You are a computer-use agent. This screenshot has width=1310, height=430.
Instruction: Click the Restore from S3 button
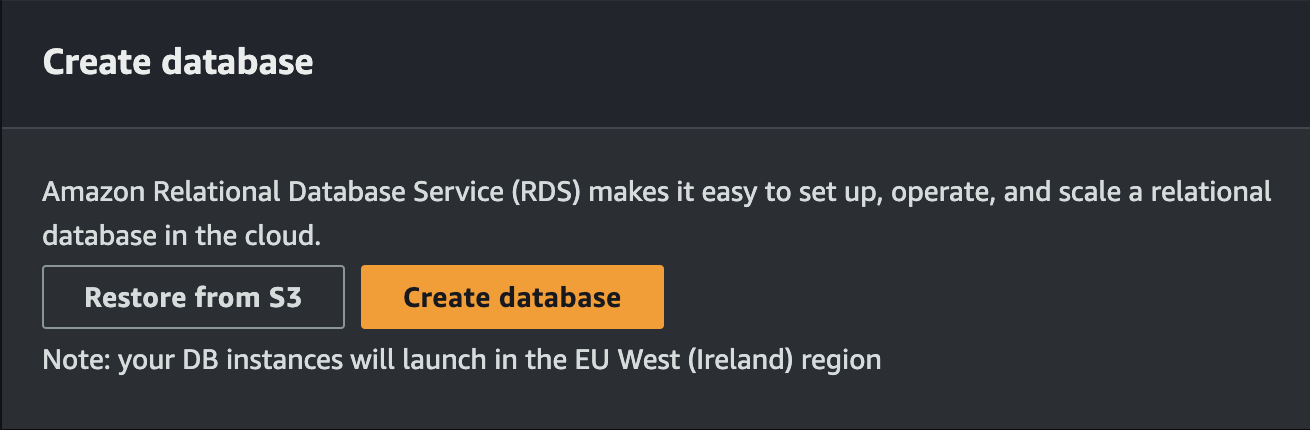point(193,297)
